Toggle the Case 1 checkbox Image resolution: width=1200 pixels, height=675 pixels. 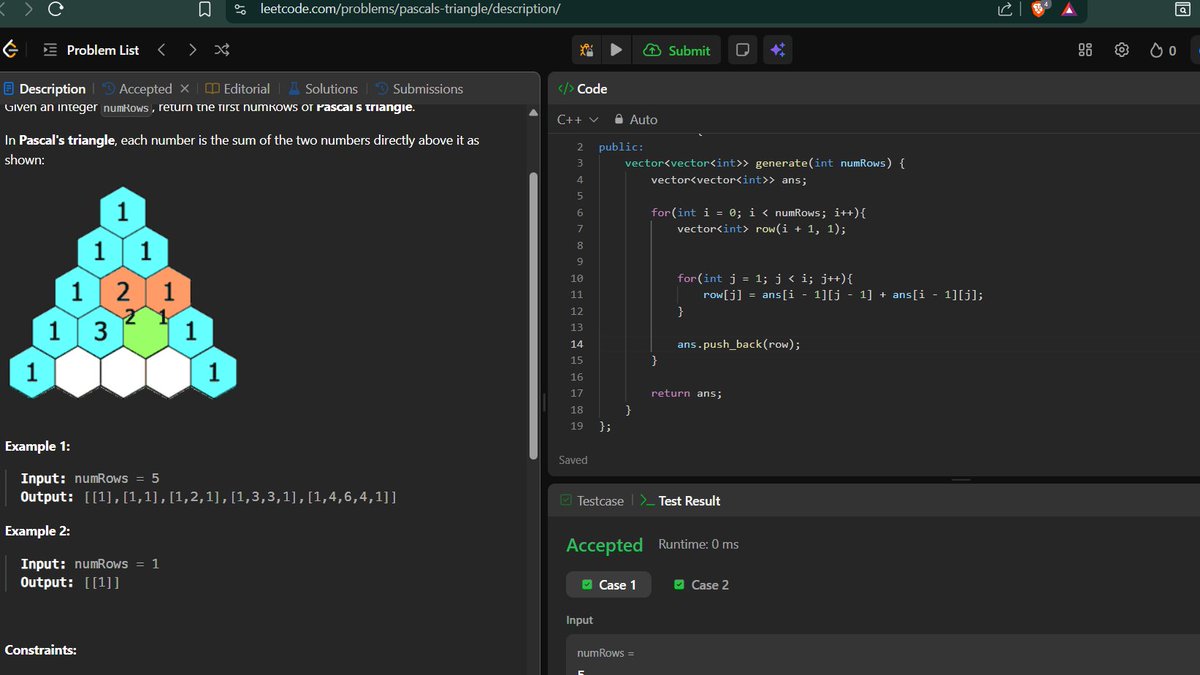588,584
